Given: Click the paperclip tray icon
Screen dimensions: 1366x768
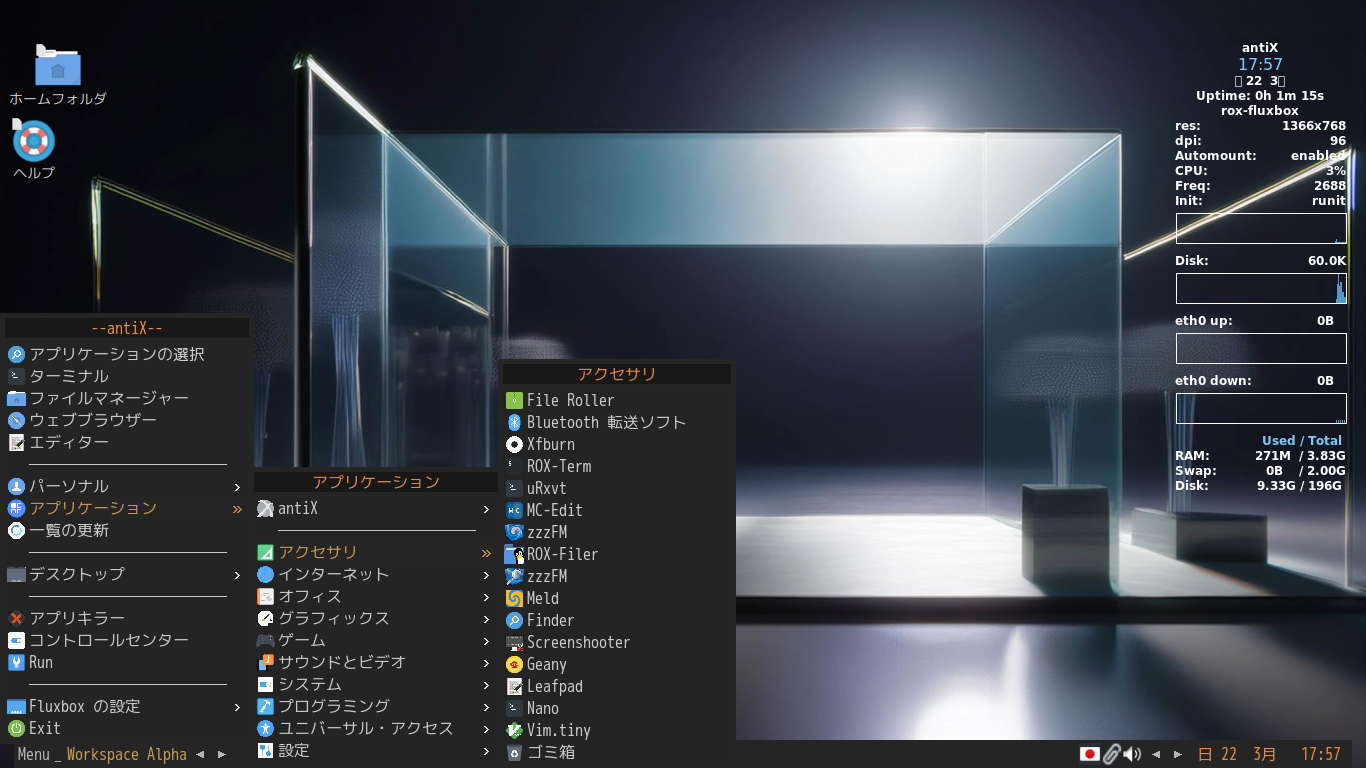Looking at the screenshot, I should pyautogui.click(x=1112, y=754).
